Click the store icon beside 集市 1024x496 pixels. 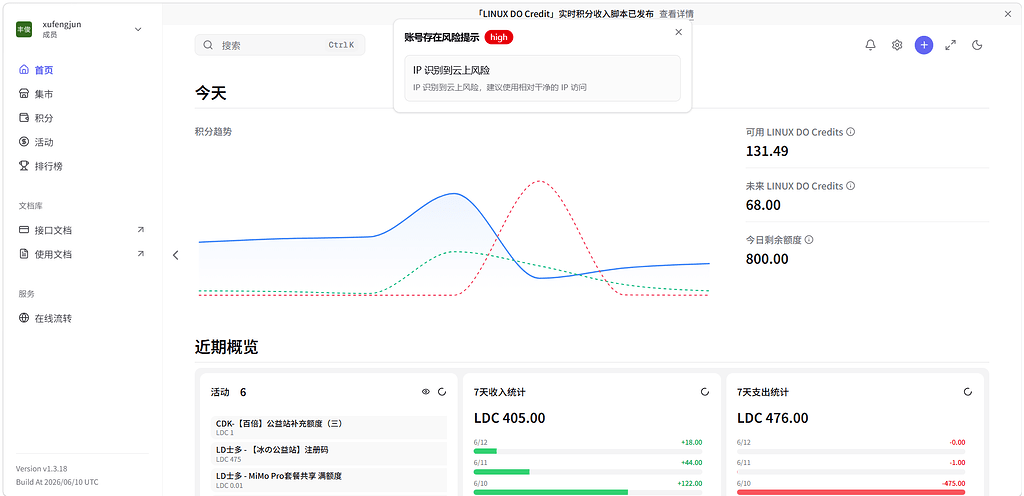coord(24,94)
